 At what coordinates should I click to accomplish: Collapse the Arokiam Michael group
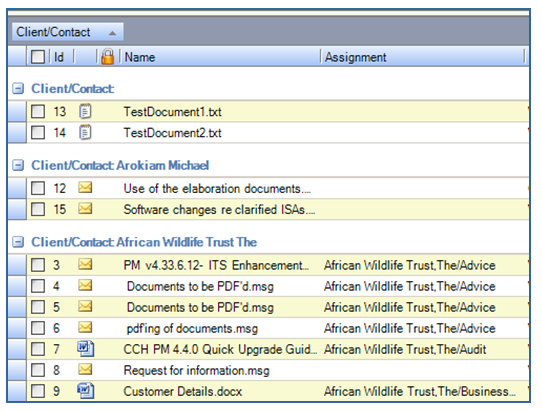point(18,165)
